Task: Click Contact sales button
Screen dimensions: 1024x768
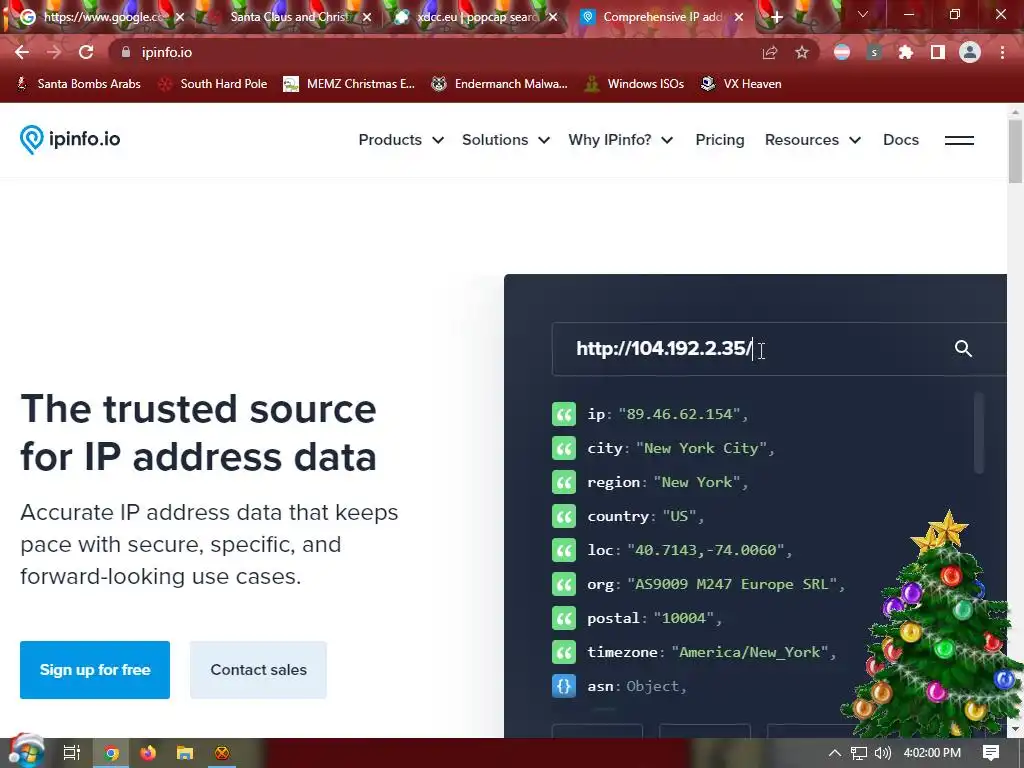Action: (x=259, y=670)
